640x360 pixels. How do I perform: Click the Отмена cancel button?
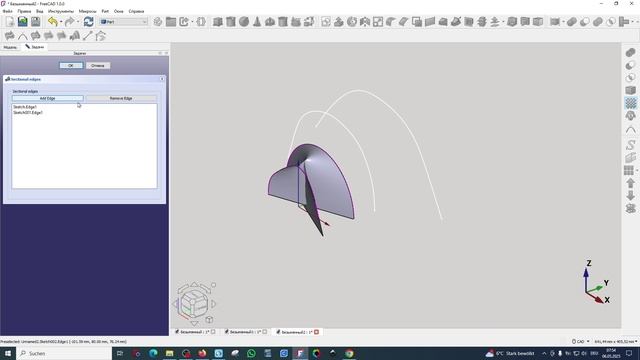[98, 65]
